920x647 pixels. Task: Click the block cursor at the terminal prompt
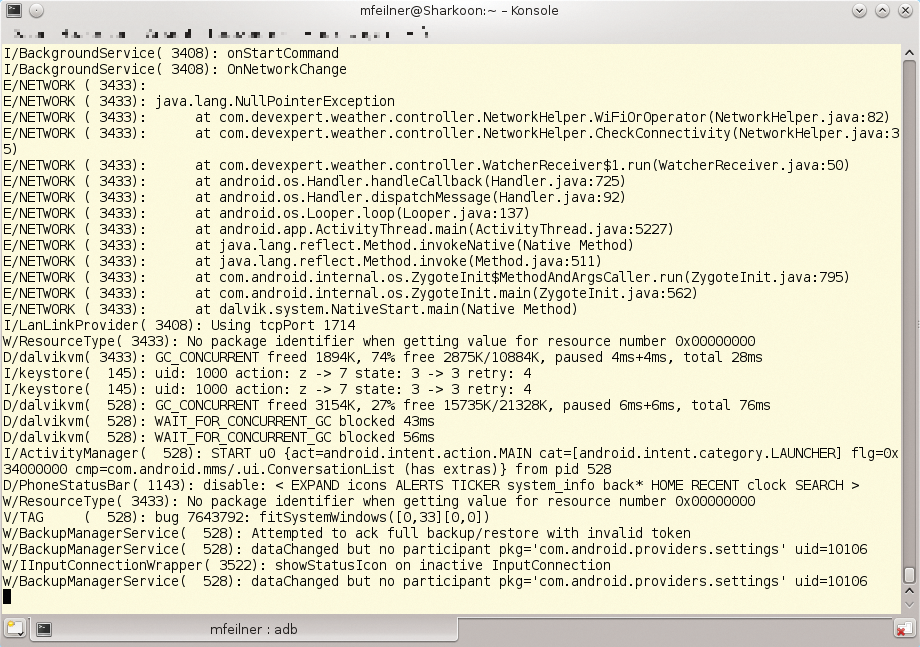(7, 597)
